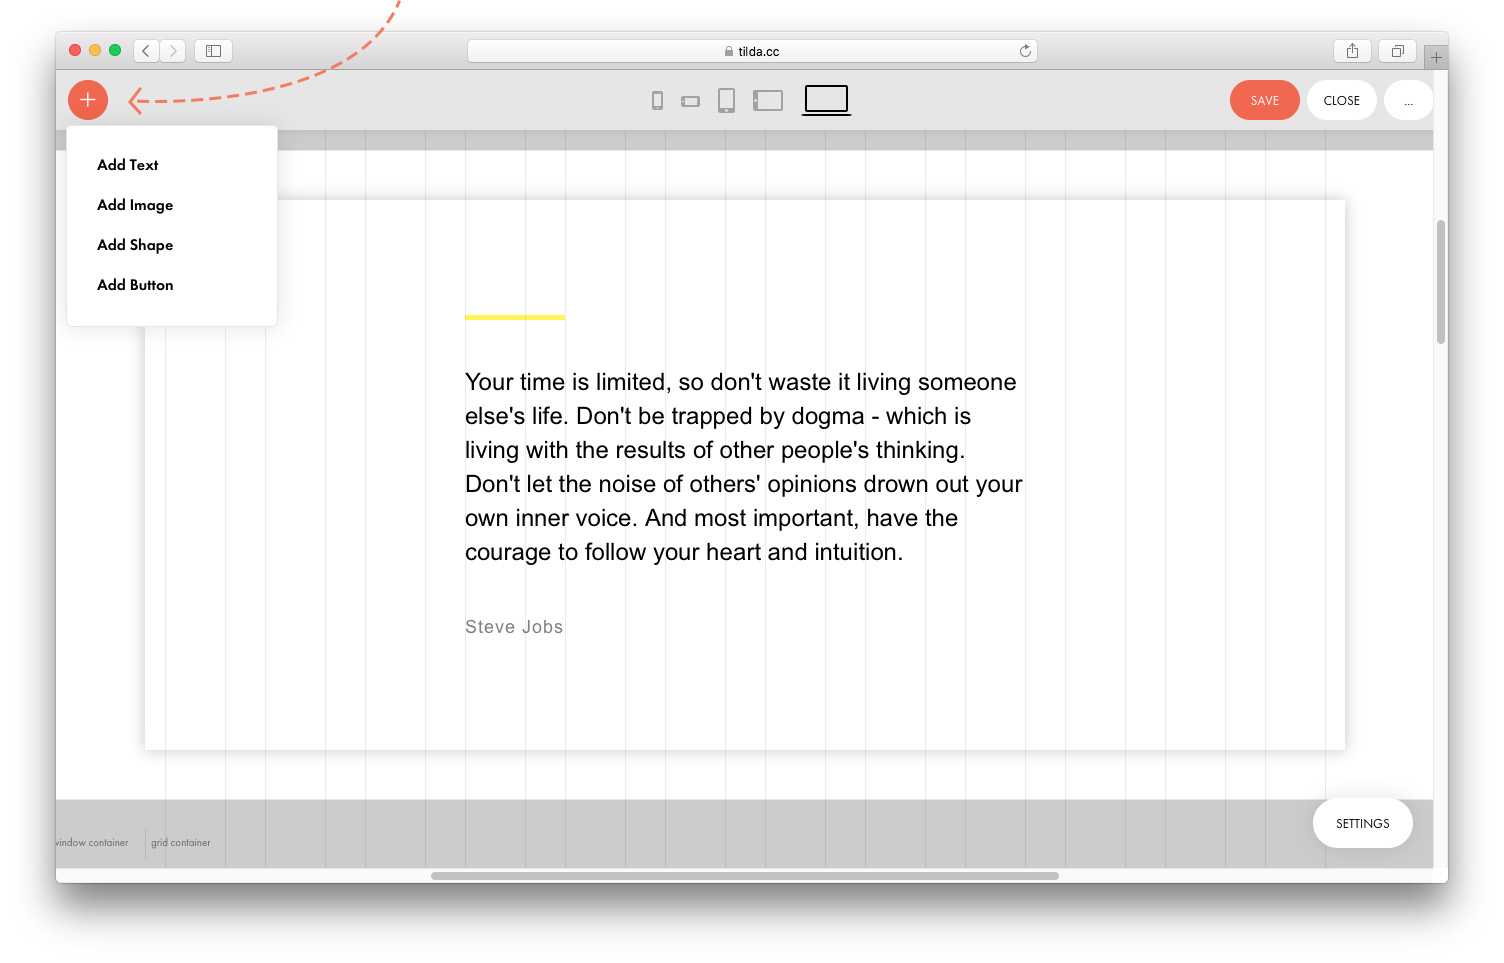Switch to the mobile portrait preview
The height and width of the screenshot is (963, 1504).
[x=657, y=100]
